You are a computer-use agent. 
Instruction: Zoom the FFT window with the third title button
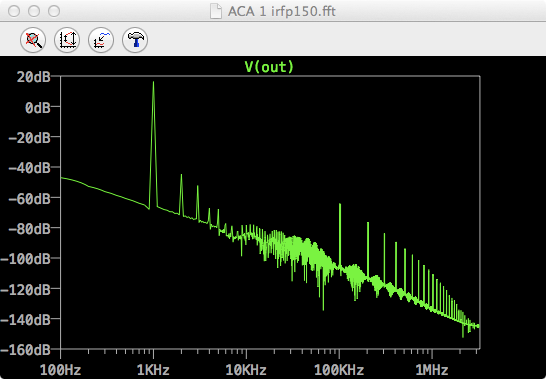(x=54, y=11)
